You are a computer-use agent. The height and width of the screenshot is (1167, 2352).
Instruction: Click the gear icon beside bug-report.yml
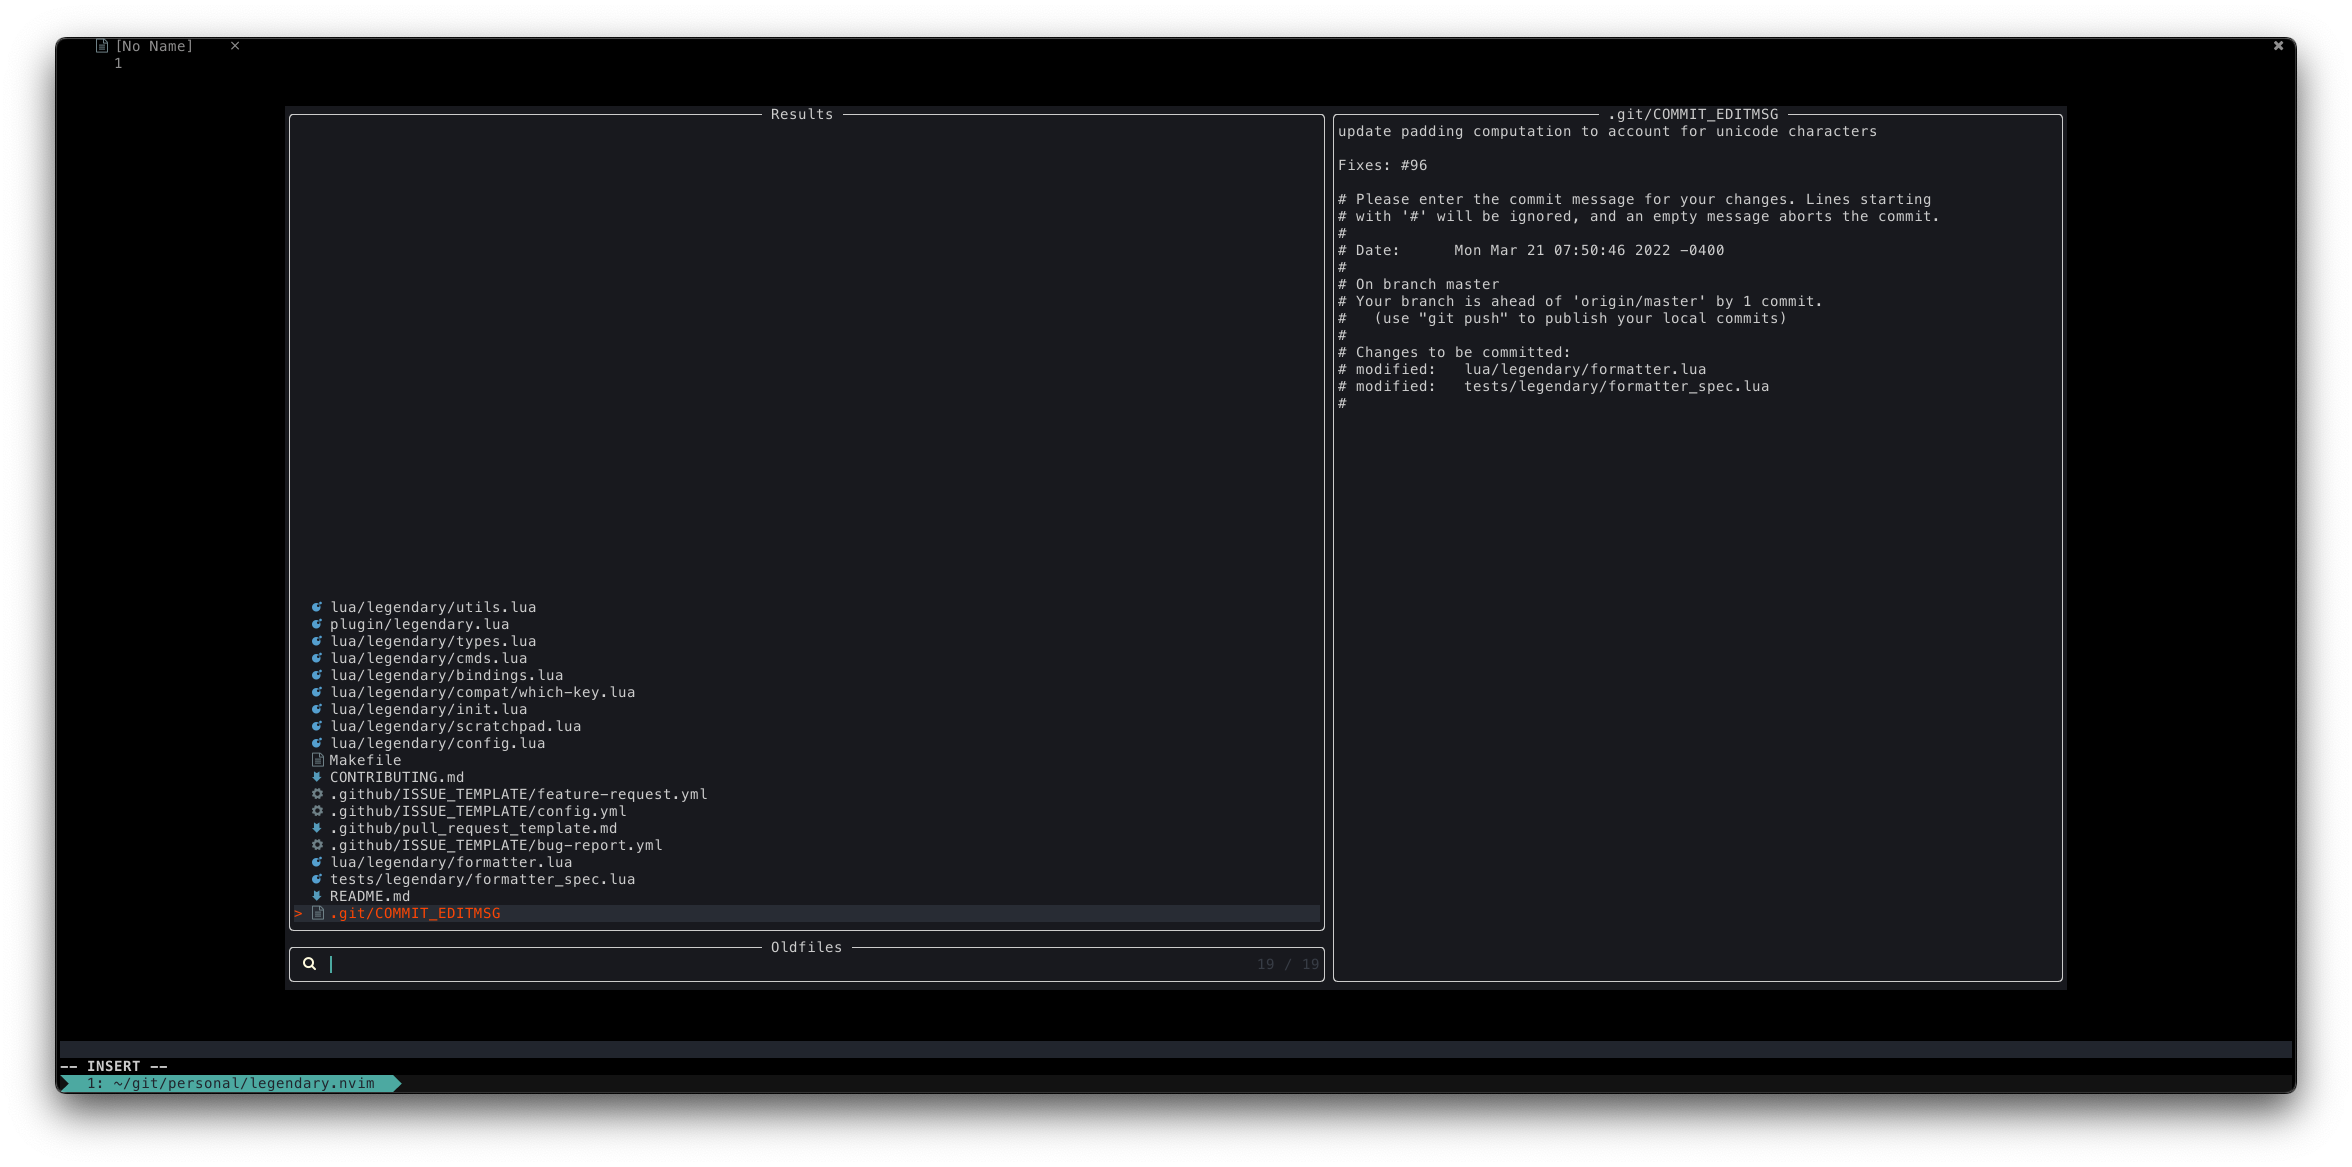[x=316, y=845]
